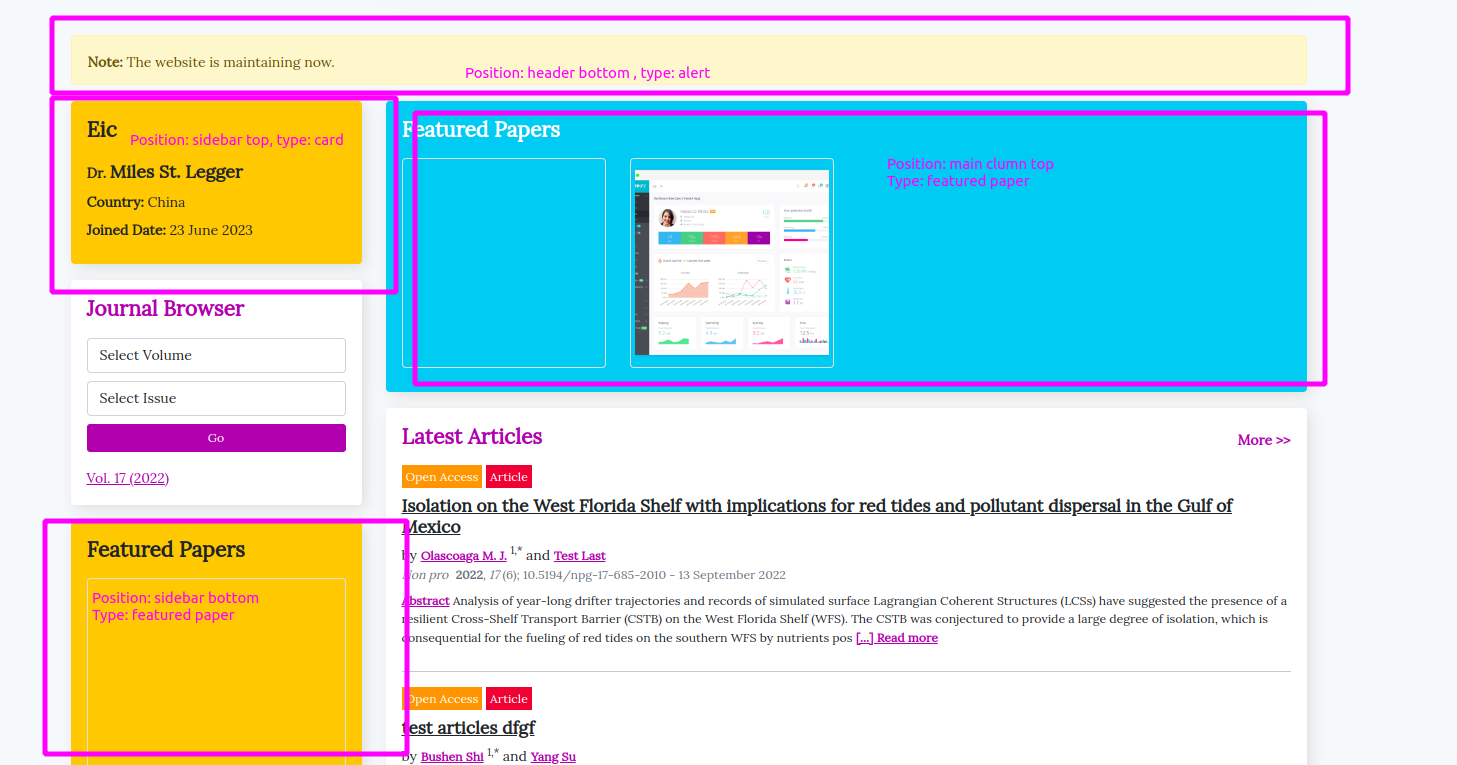This screenshot has width=1457, height=765.
Task: Open the West Florida Shelf article title
Action: point(816,506)
